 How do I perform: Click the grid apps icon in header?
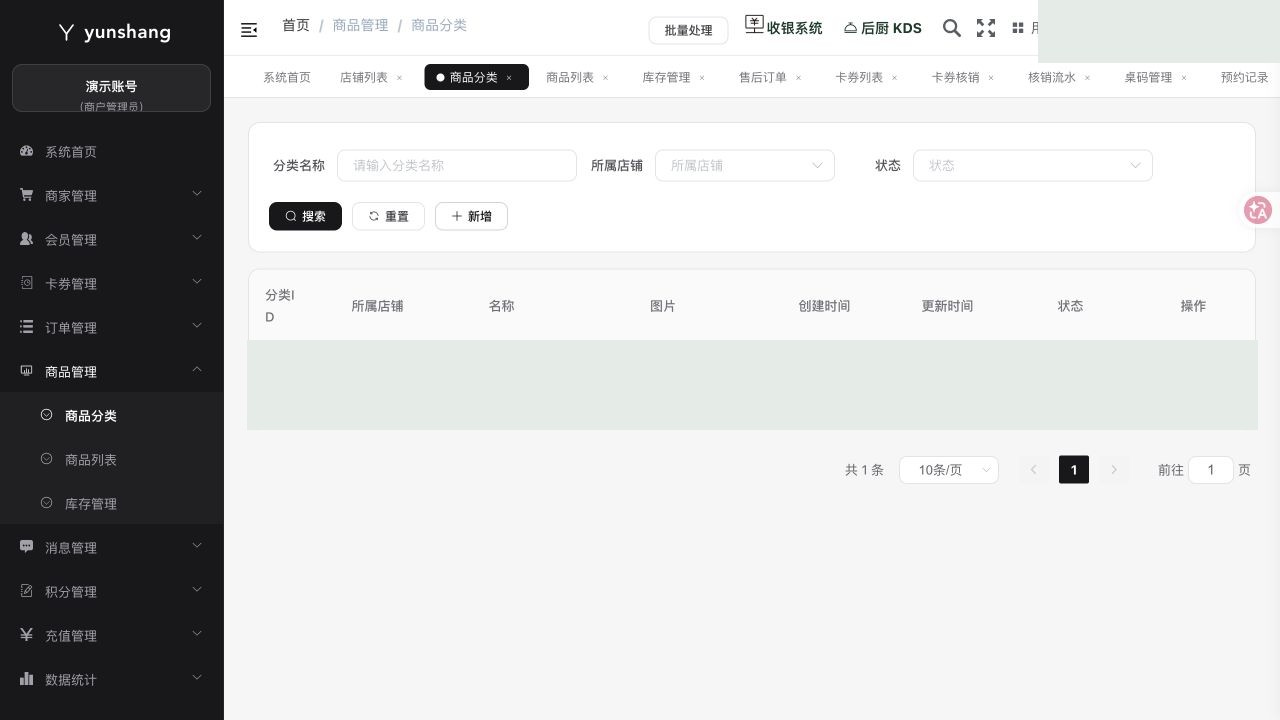(1018, 28)
